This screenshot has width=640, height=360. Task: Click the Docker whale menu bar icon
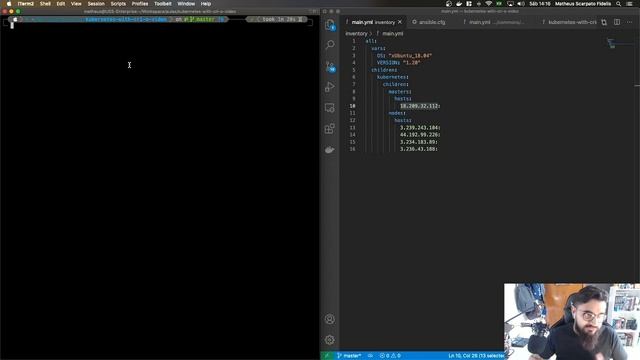(x=459, y=4)
